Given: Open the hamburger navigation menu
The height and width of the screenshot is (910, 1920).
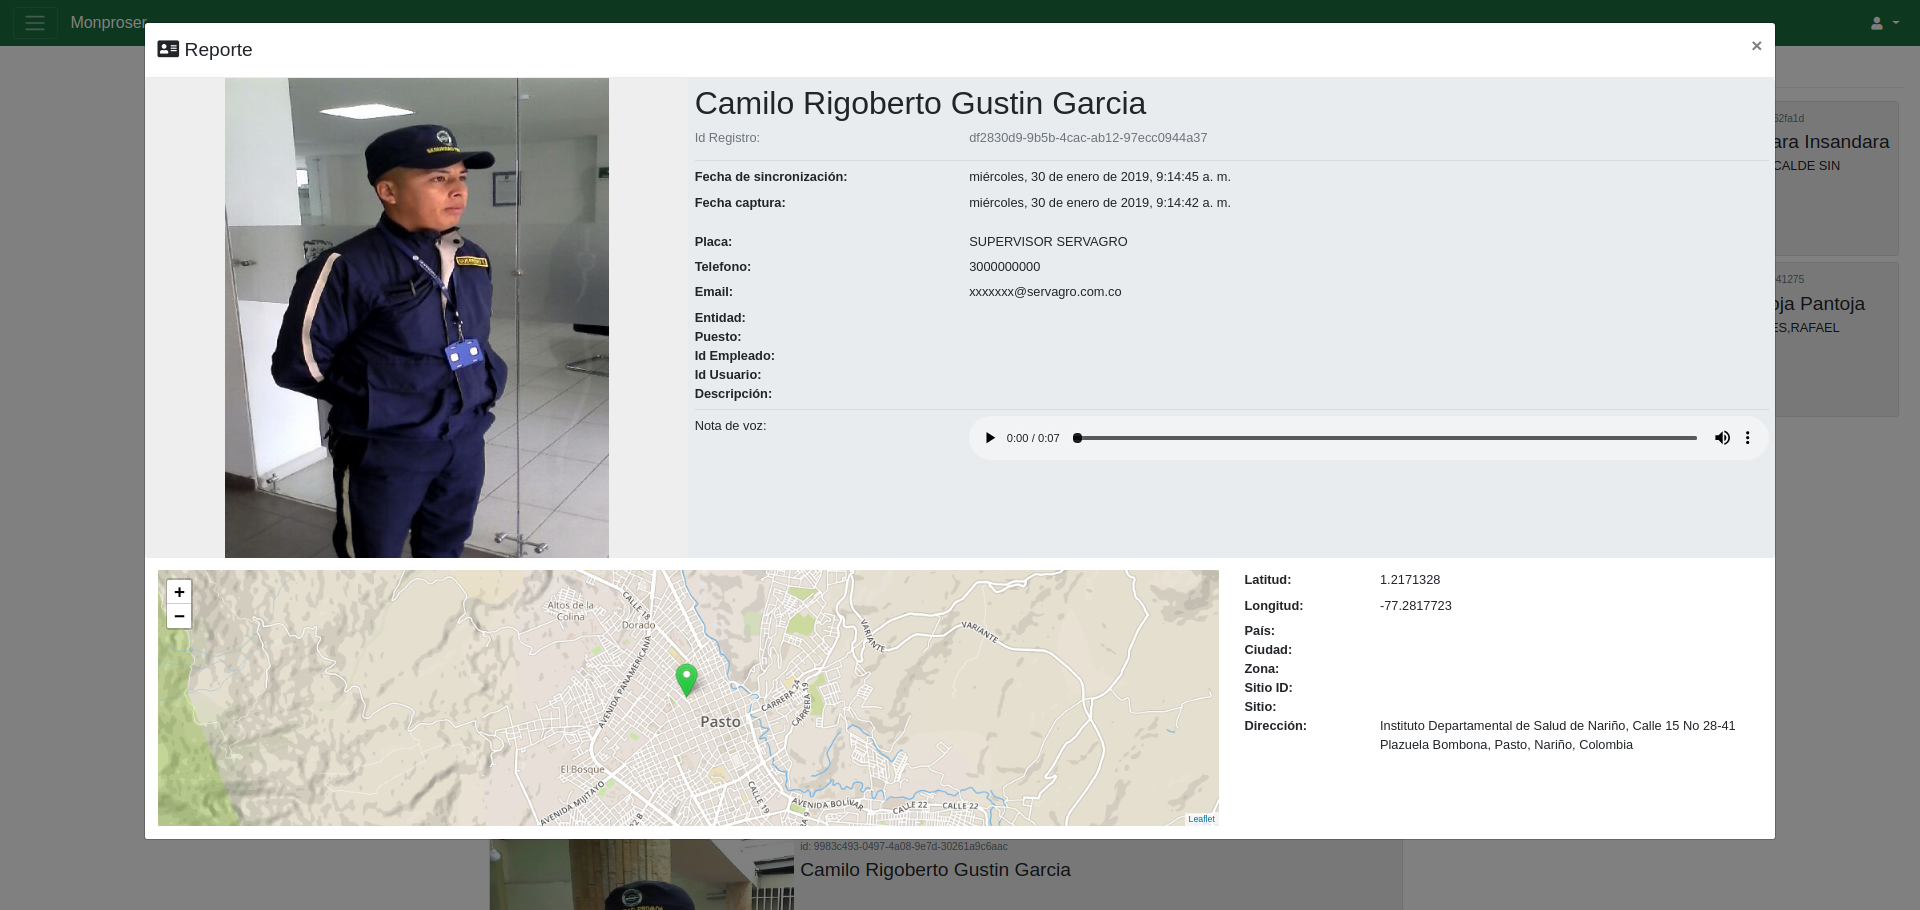Looking at the screenshot, I should click(35, 23).
